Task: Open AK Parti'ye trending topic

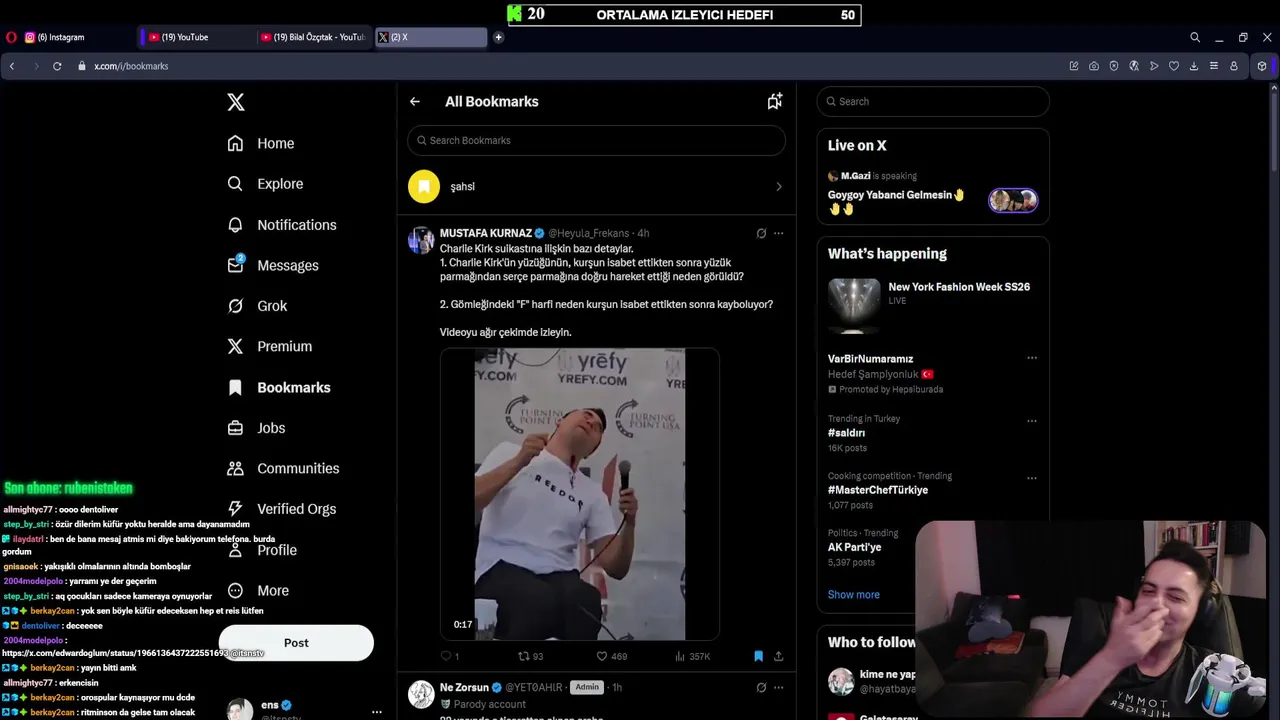Action: tap(854, 547)
